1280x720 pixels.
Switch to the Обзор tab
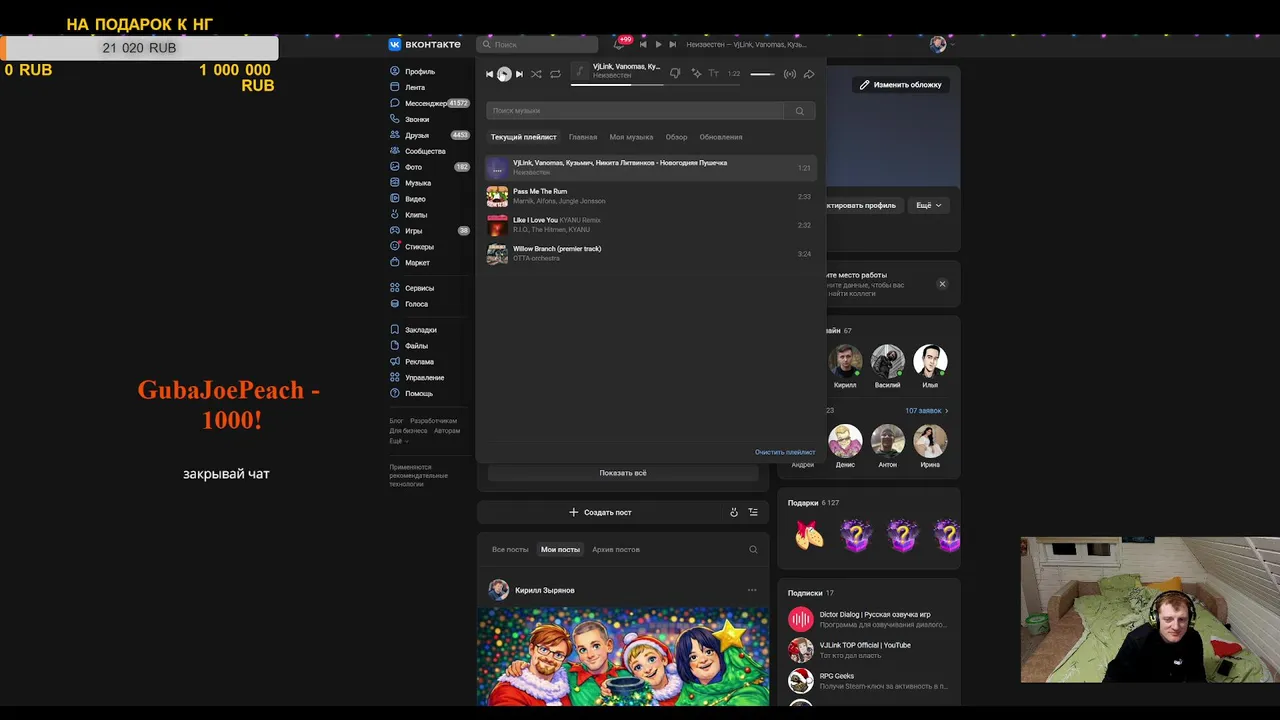677,137
